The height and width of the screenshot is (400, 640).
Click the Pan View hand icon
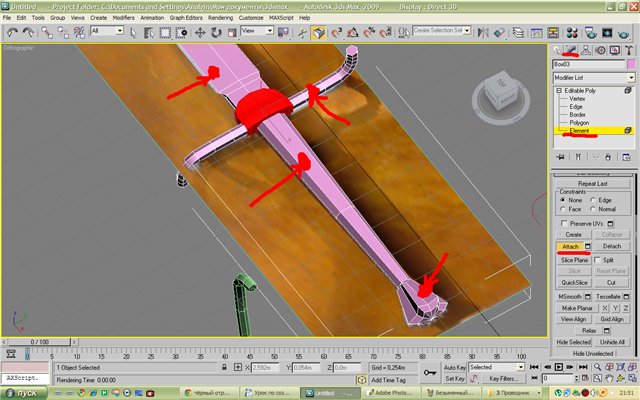coord(609,379)
